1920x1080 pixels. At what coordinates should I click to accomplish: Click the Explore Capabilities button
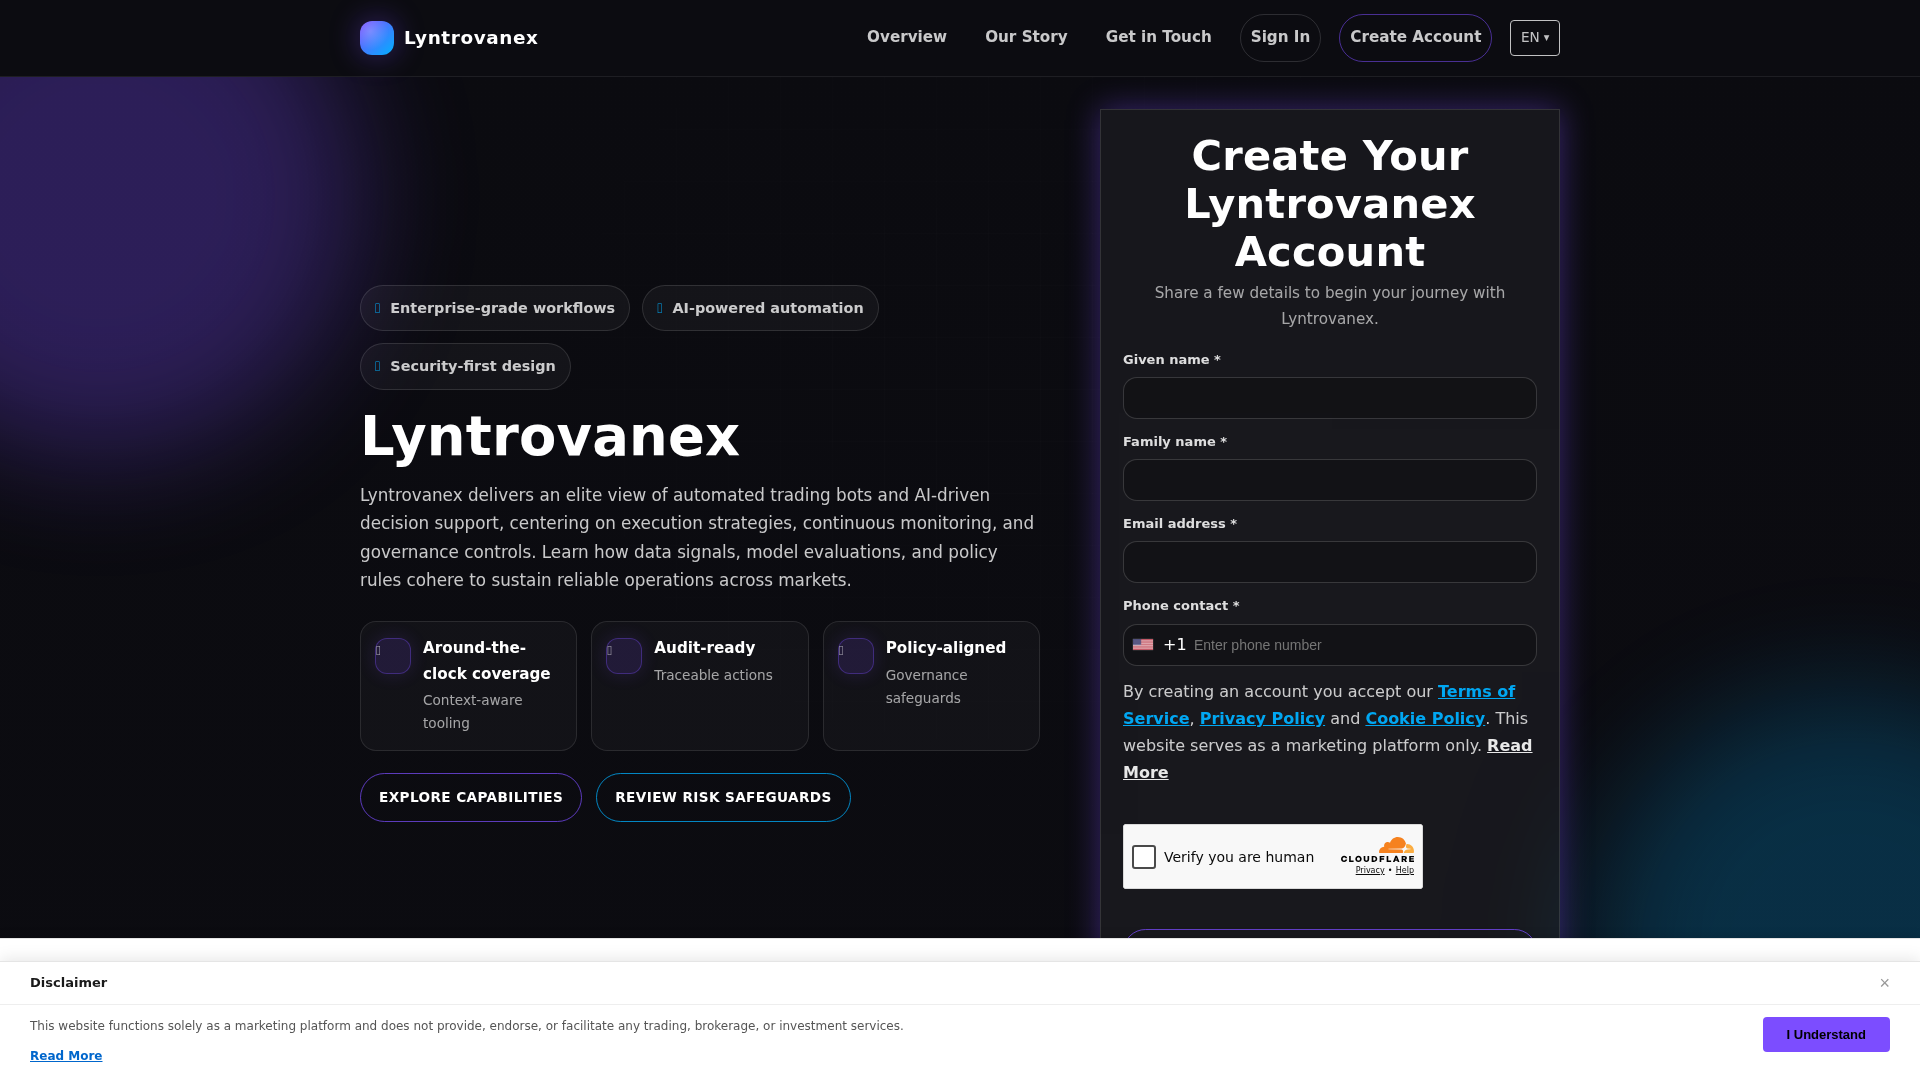471,798
